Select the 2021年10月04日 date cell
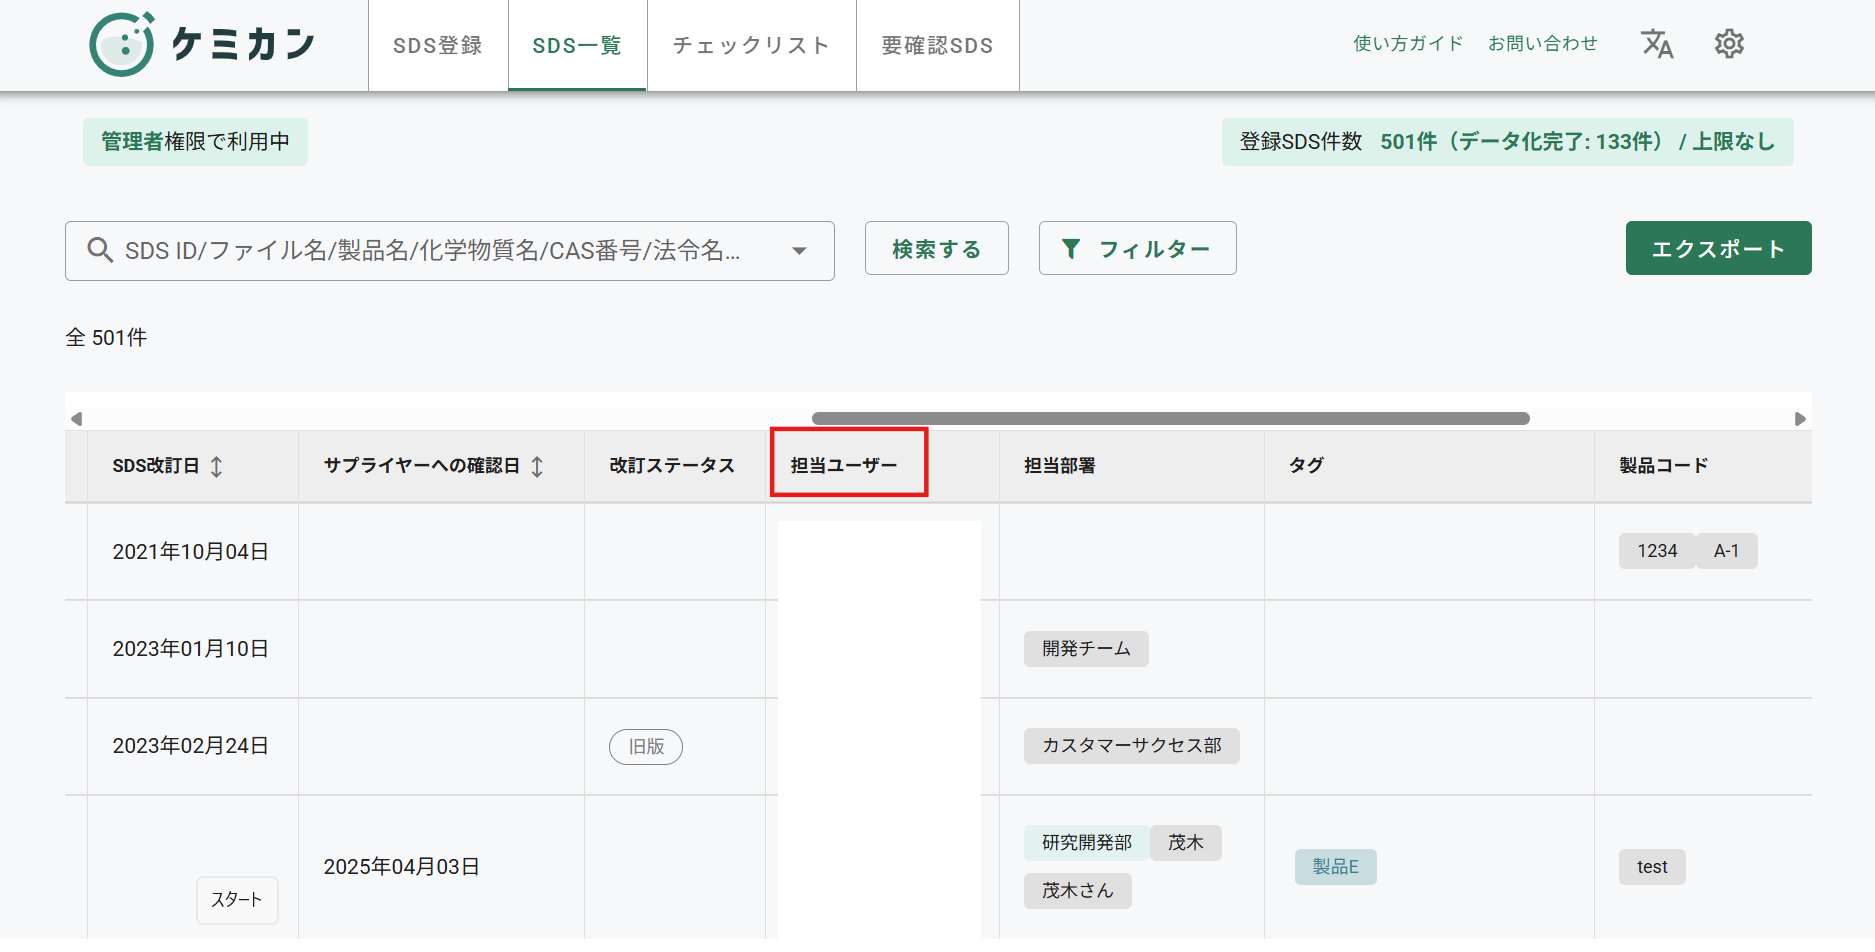The height and width of the screenshot is (952, 1875). (x=191, y=552)
